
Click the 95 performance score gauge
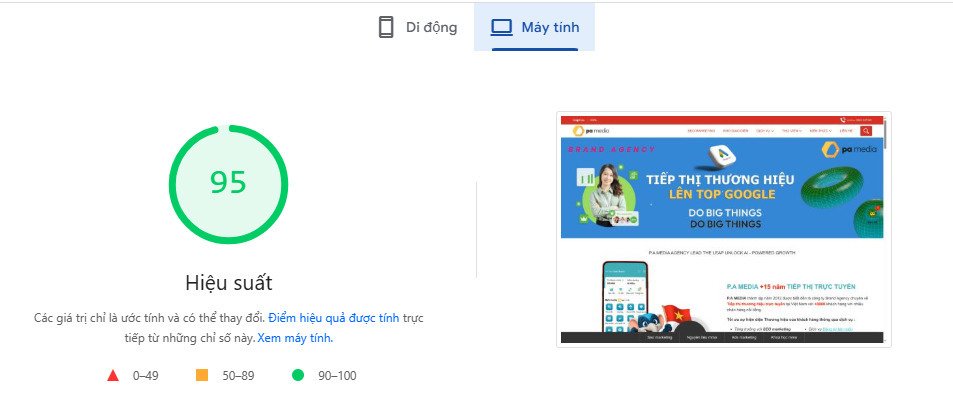click(x=228, y=183)
